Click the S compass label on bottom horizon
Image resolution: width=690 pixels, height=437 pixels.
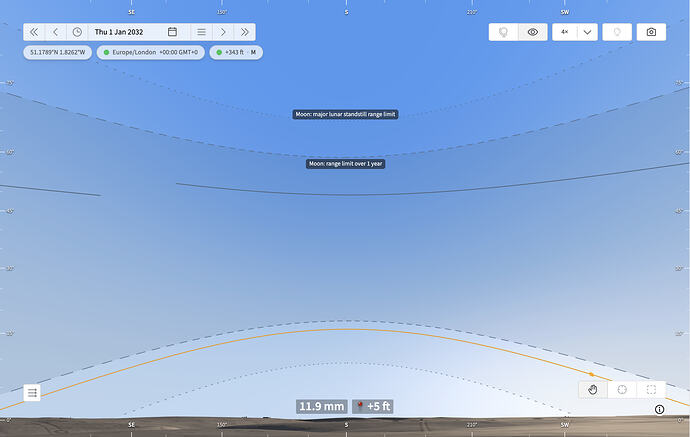point(346,425)
